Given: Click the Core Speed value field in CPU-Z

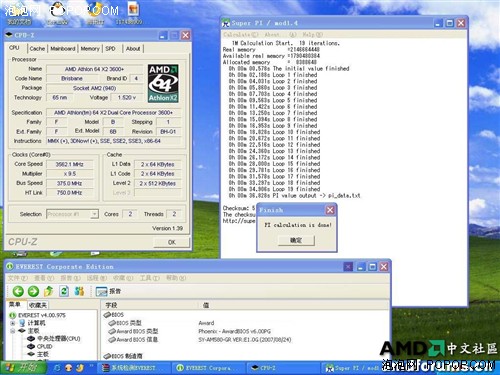Looking at the screenshot, I should pos(70,164).
